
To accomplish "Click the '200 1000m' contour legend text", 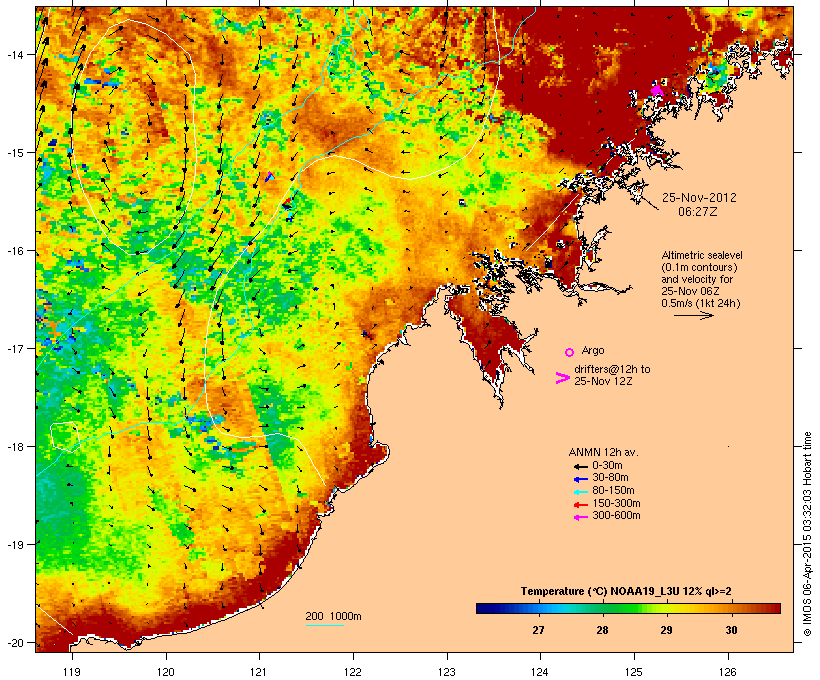I will (x=333, y=616).
